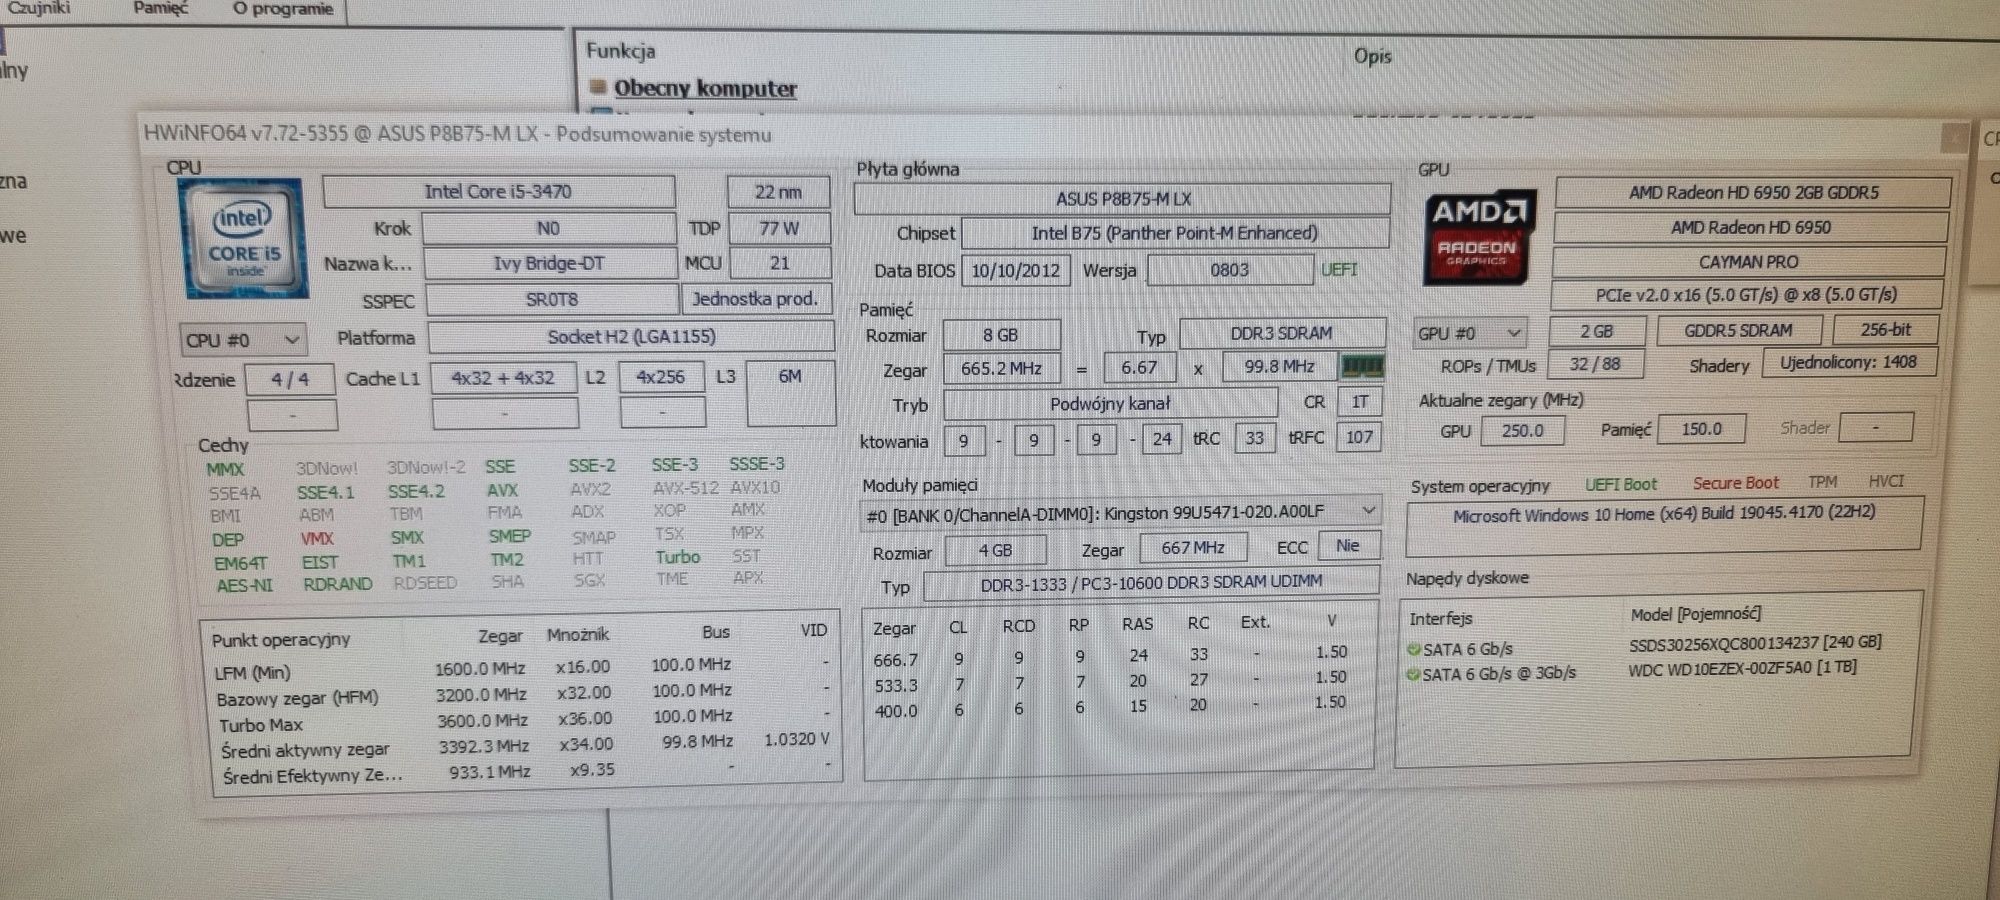
Task: Click the GPU clock 250.0 field
Action: [1522, 430]
